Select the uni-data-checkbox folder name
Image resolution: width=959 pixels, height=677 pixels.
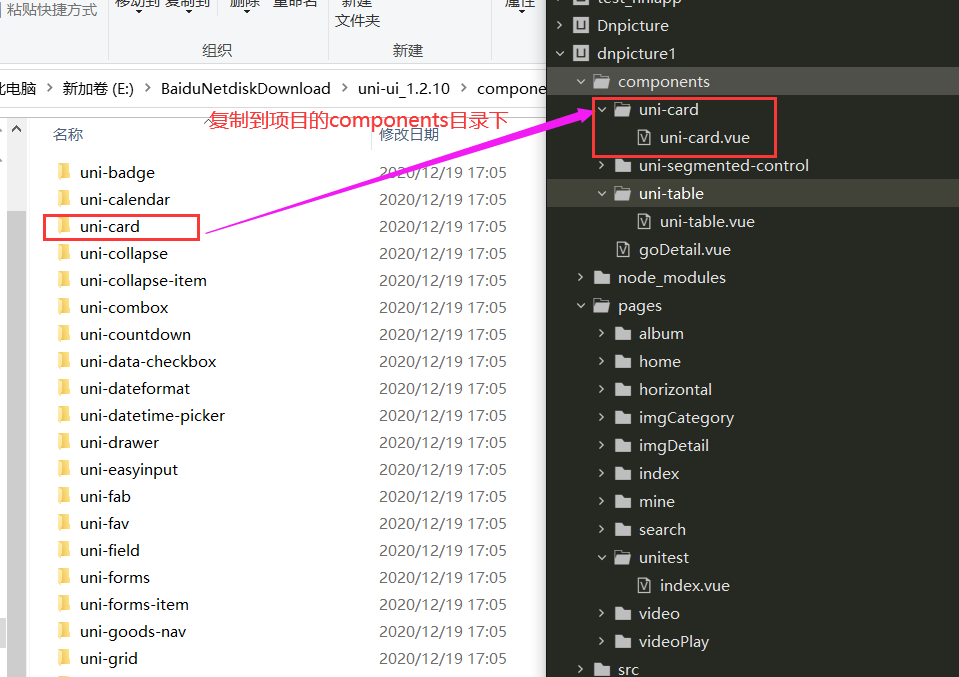click(x=148, y=361)
